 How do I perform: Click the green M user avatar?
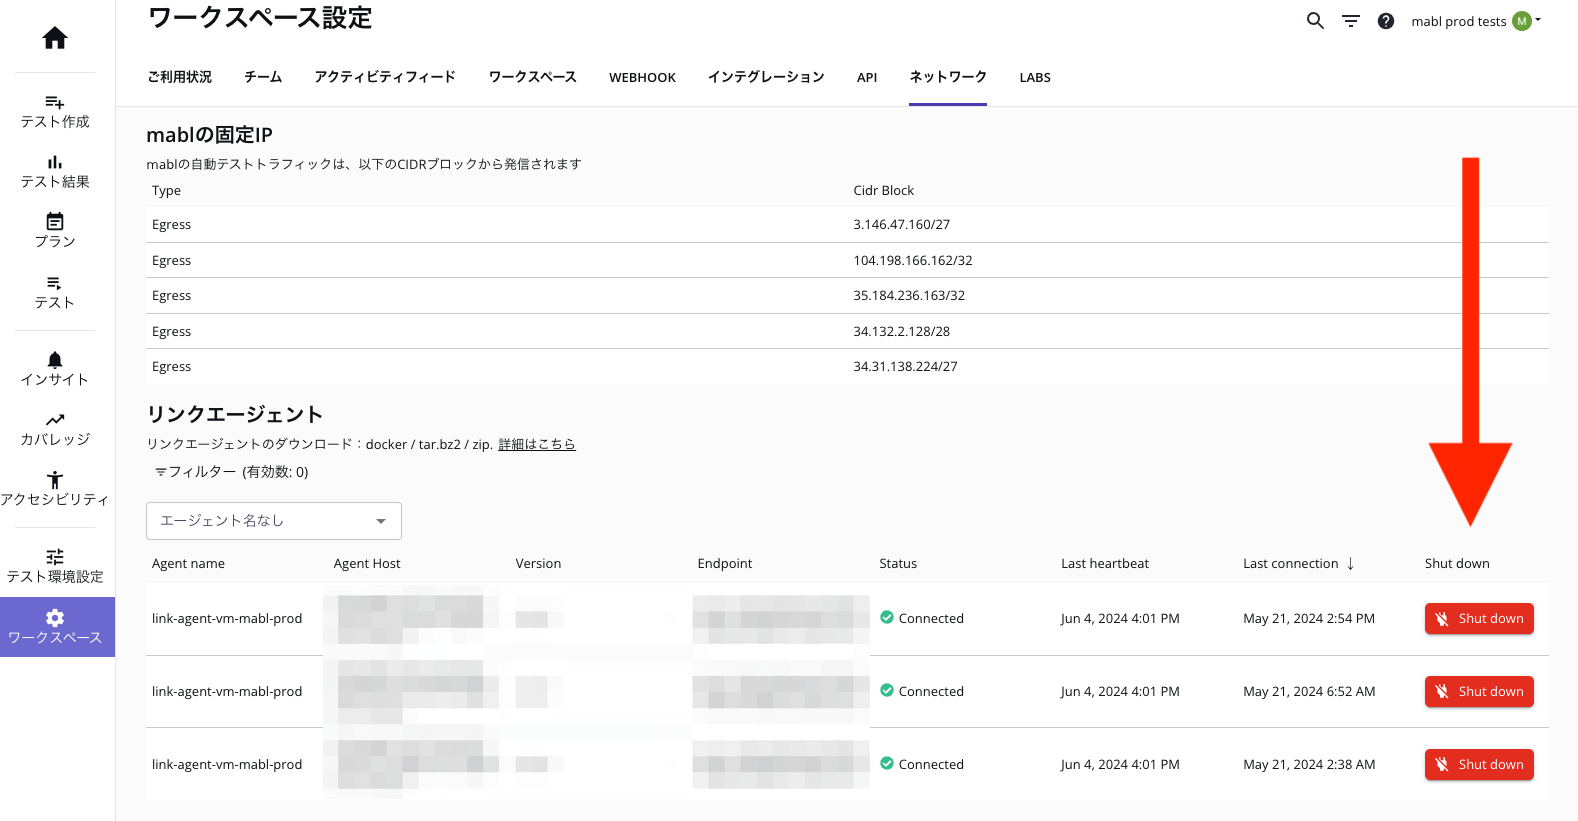click(1521, 21)
